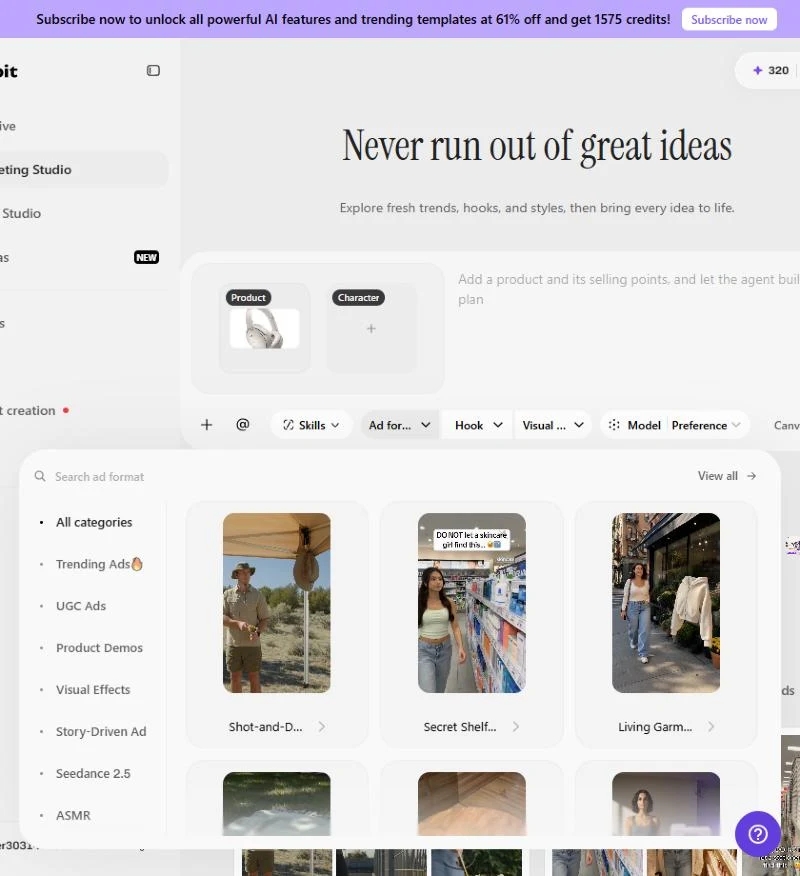800x876 pixels.
Task: Click the Product label tag
Action: click(248, 298)
